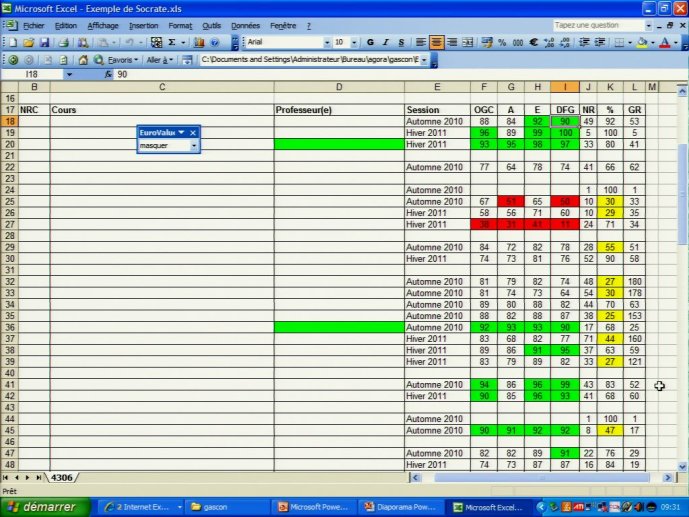Open the font color dropdown arrow

click(x=676, y=43)
